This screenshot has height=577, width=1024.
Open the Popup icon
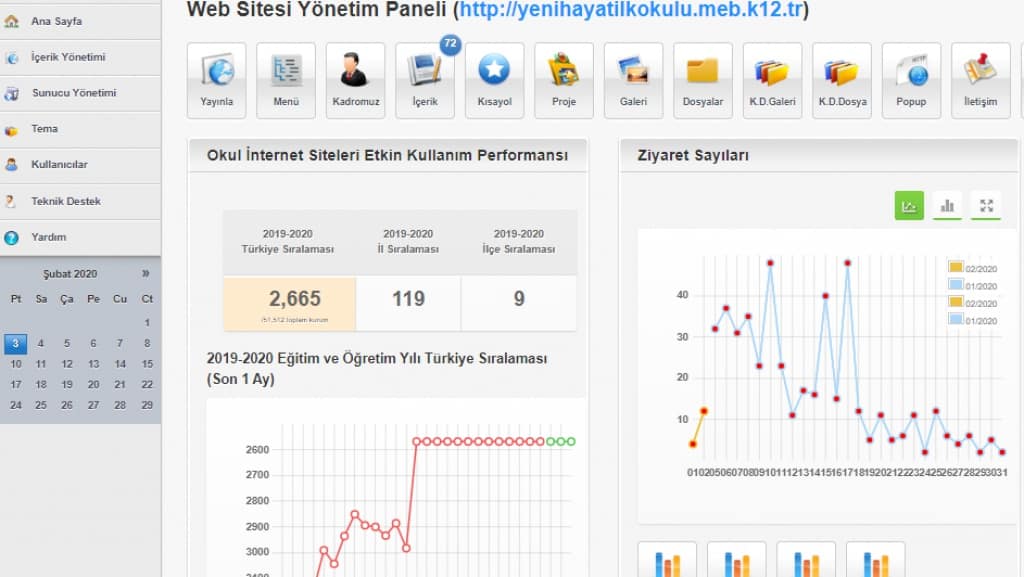coord(911,79)
